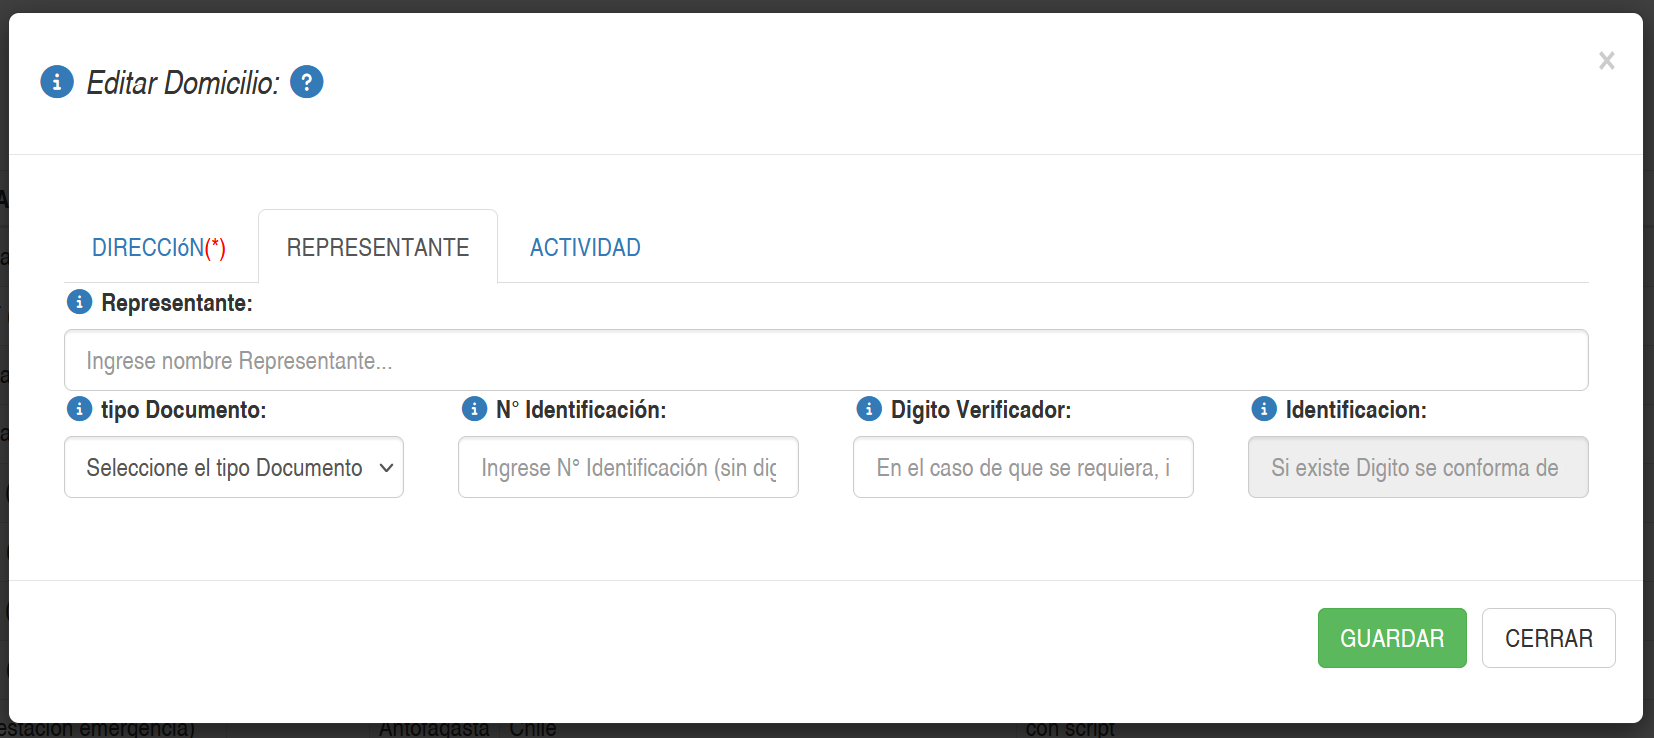Screen dimensions: 1654x738
Task: Open the help question mark icon
Action: point(307,82)
